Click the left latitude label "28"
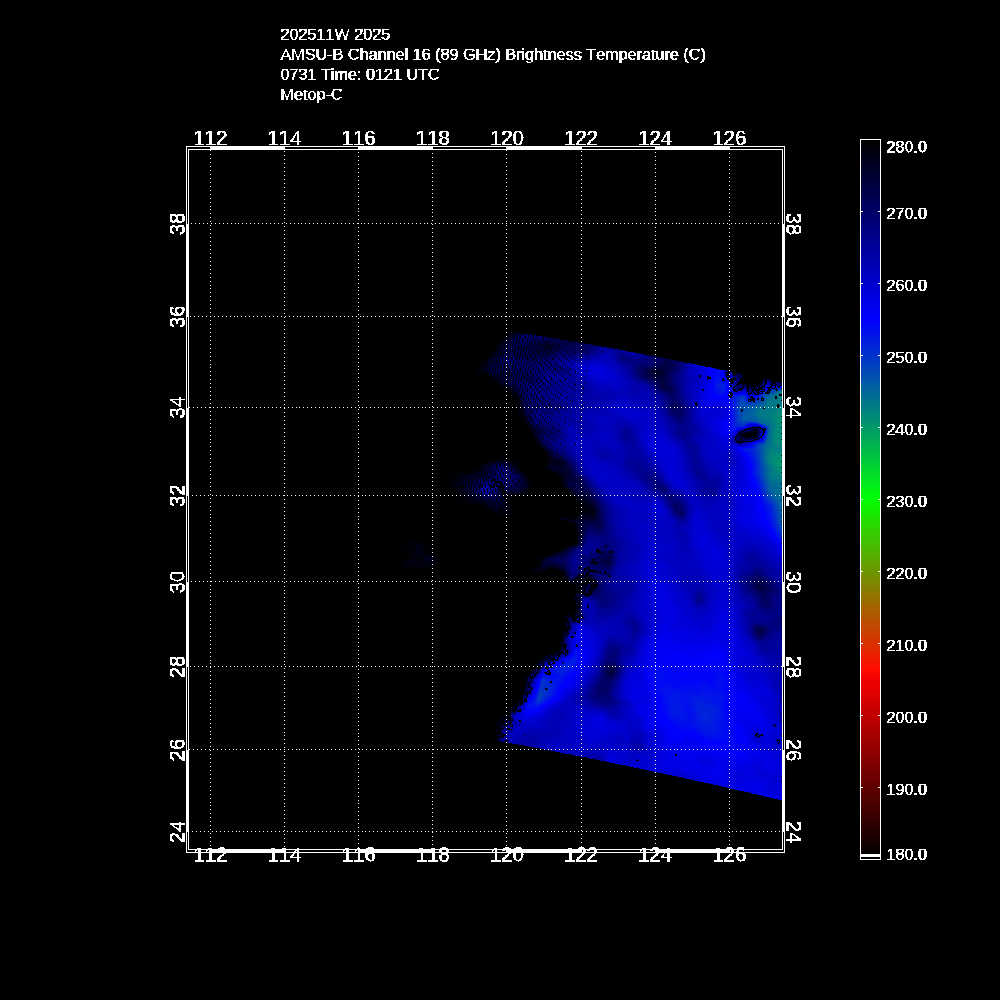 (x=178, y=666)
